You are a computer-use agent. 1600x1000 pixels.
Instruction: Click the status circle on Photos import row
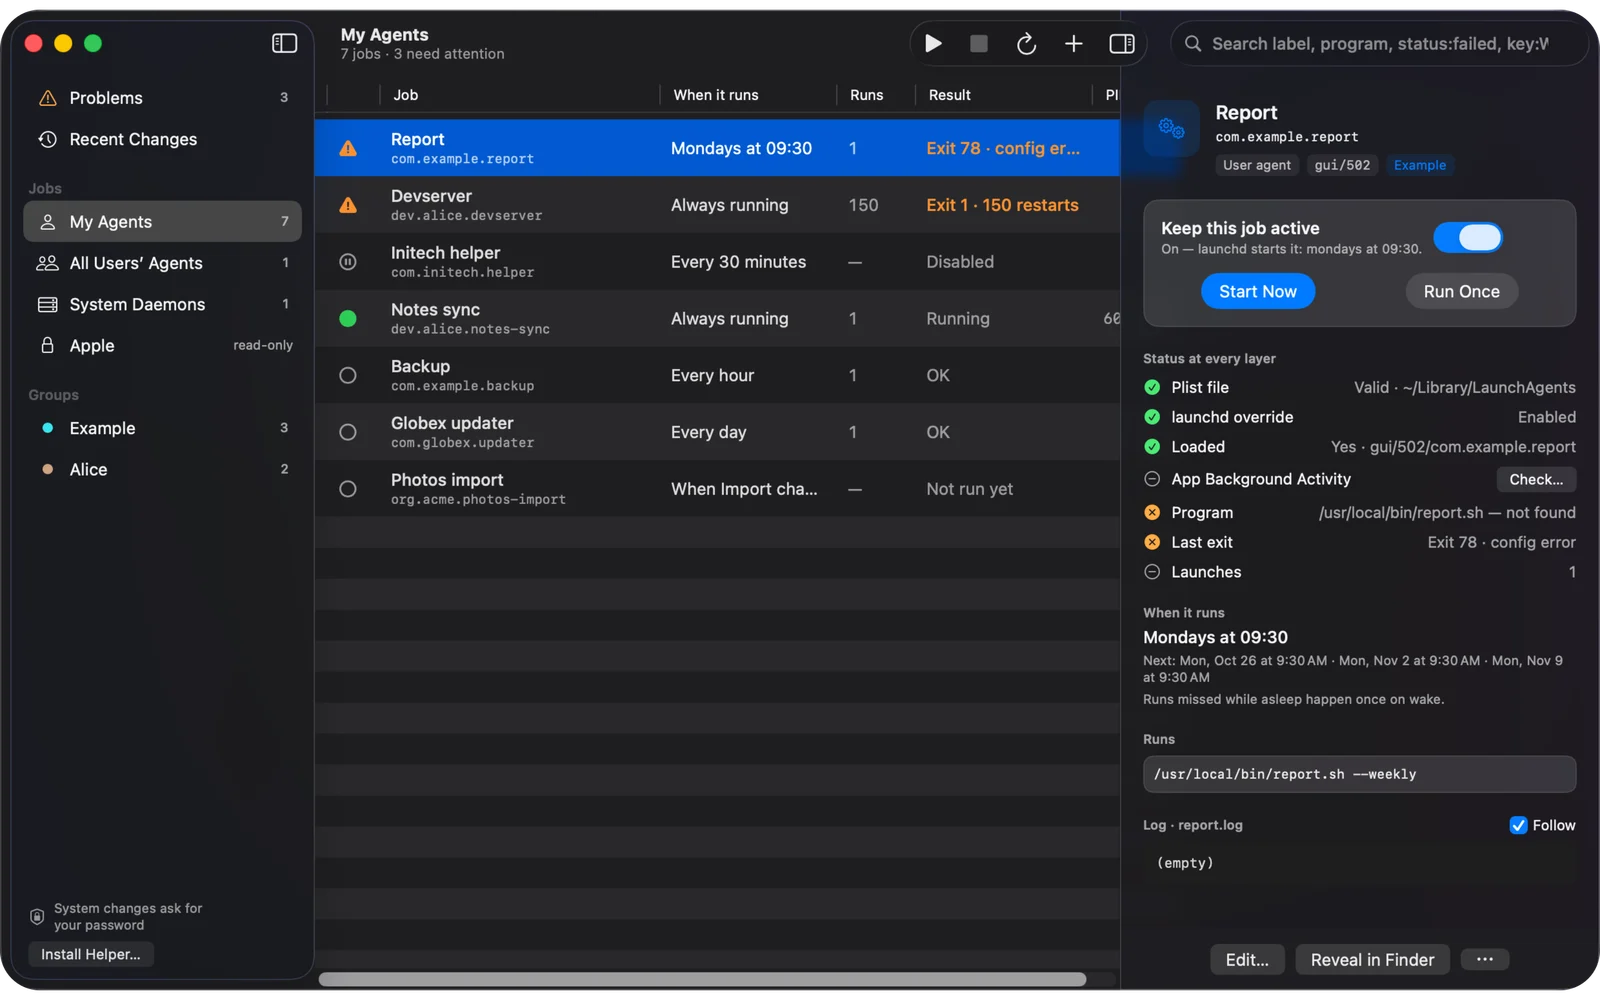tap(348, 489)
